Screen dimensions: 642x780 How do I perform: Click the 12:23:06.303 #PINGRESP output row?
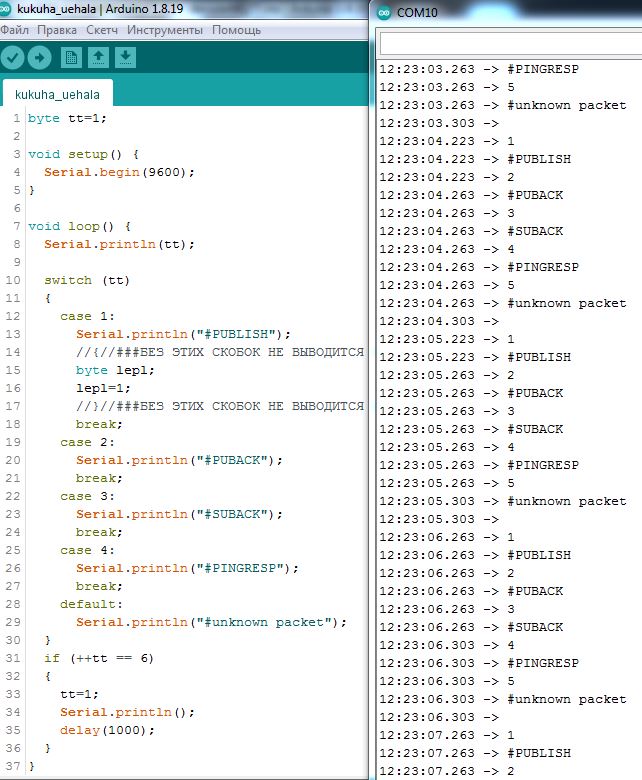[x=479, y=663]
